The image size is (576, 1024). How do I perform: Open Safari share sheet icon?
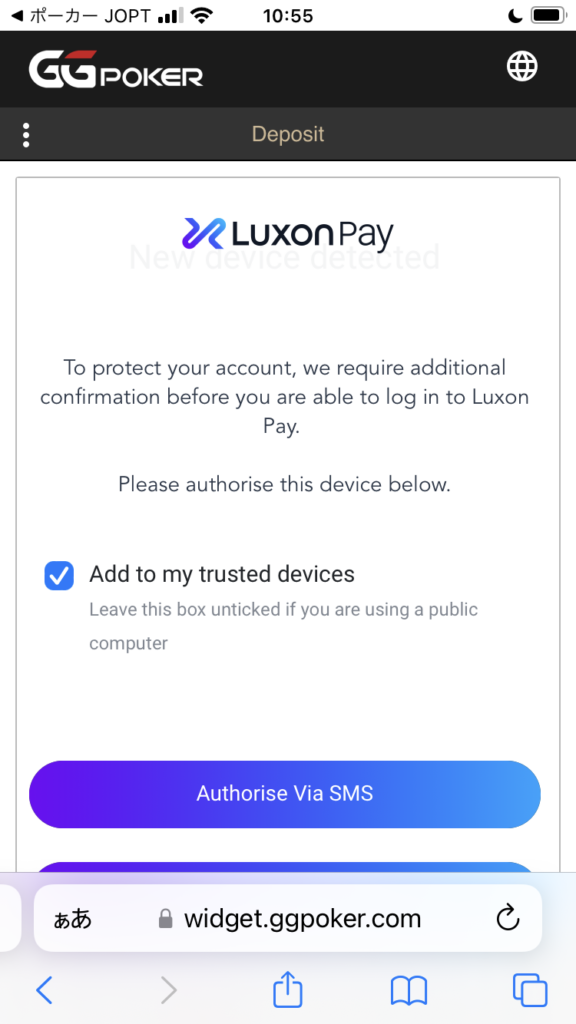click(287, 989)
